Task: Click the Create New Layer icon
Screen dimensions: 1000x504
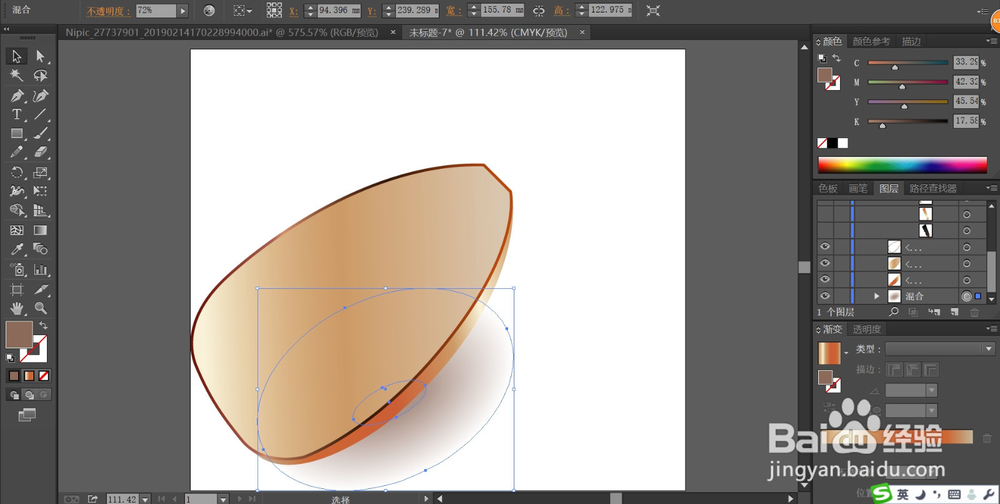Action: [x=955, y=312]
